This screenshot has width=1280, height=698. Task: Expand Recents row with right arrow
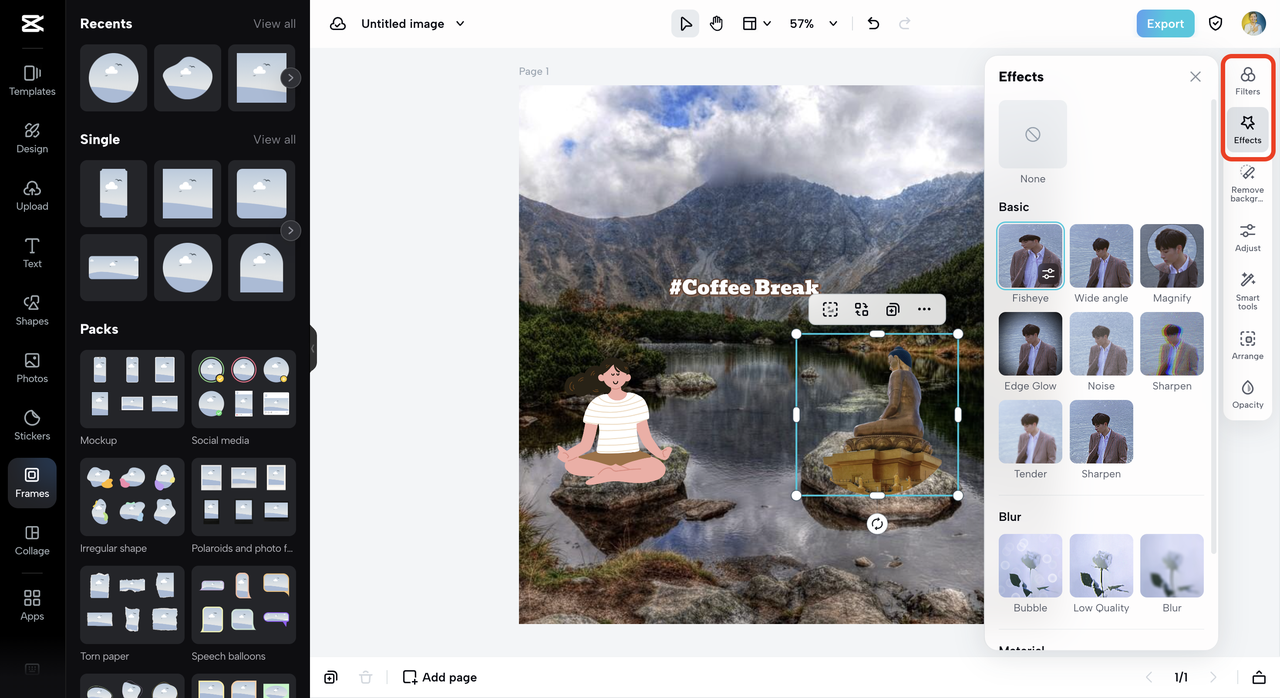tap(290, 77)
